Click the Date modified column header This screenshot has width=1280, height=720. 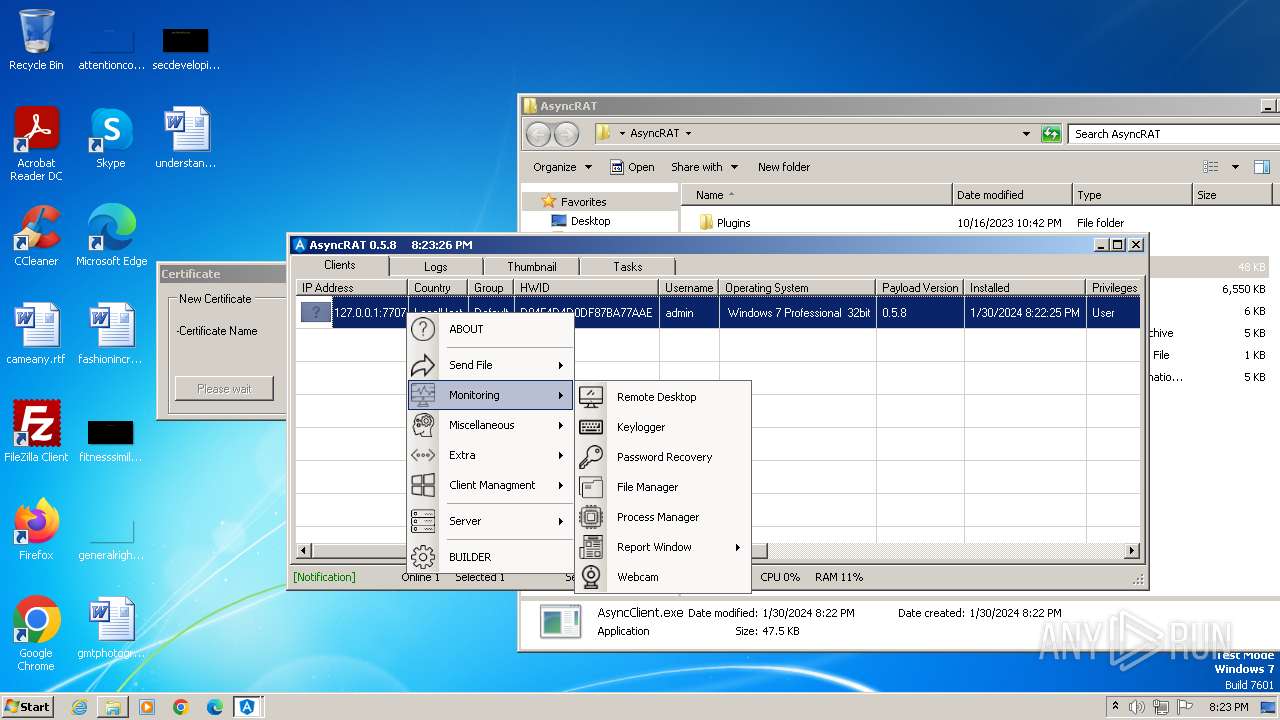click(x=1012, y=195)
